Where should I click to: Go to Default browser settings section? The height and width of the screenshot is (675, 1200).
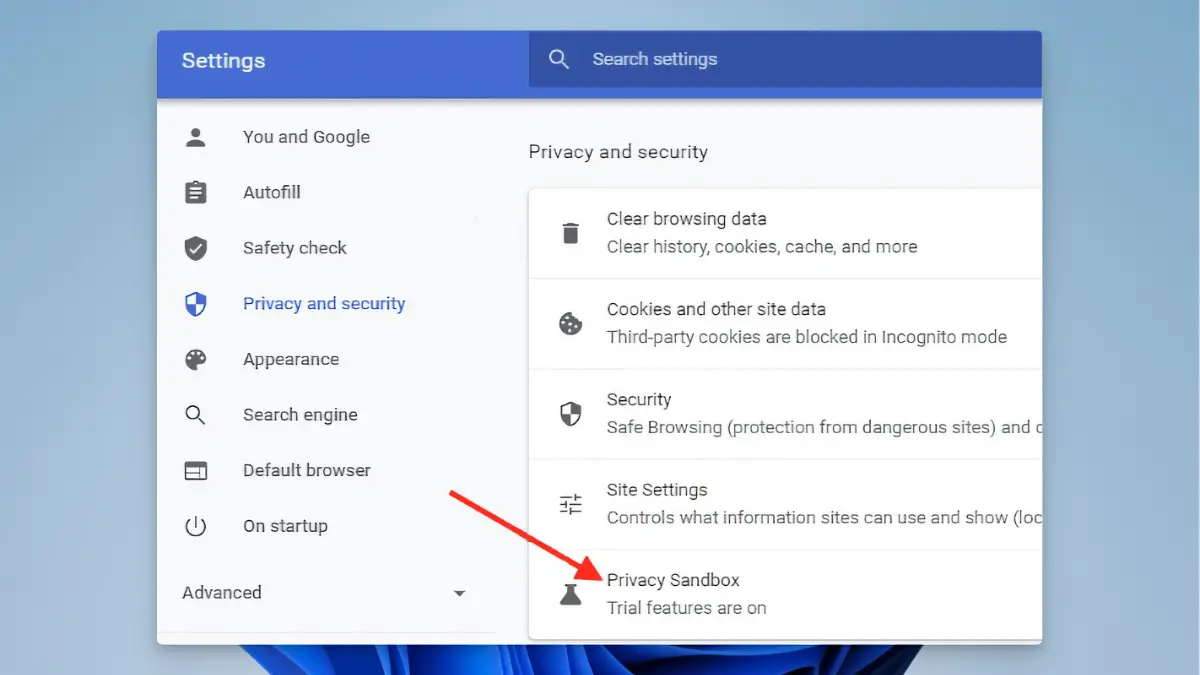pyautogui.click(x=306, y=470)
